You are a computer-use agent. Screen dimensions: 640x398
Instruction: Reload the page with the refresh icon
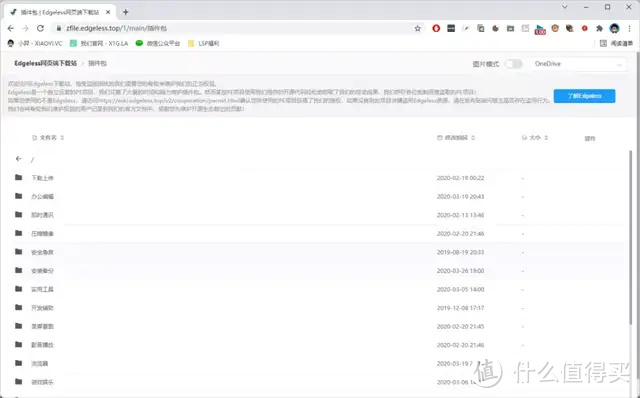[40, 28]
